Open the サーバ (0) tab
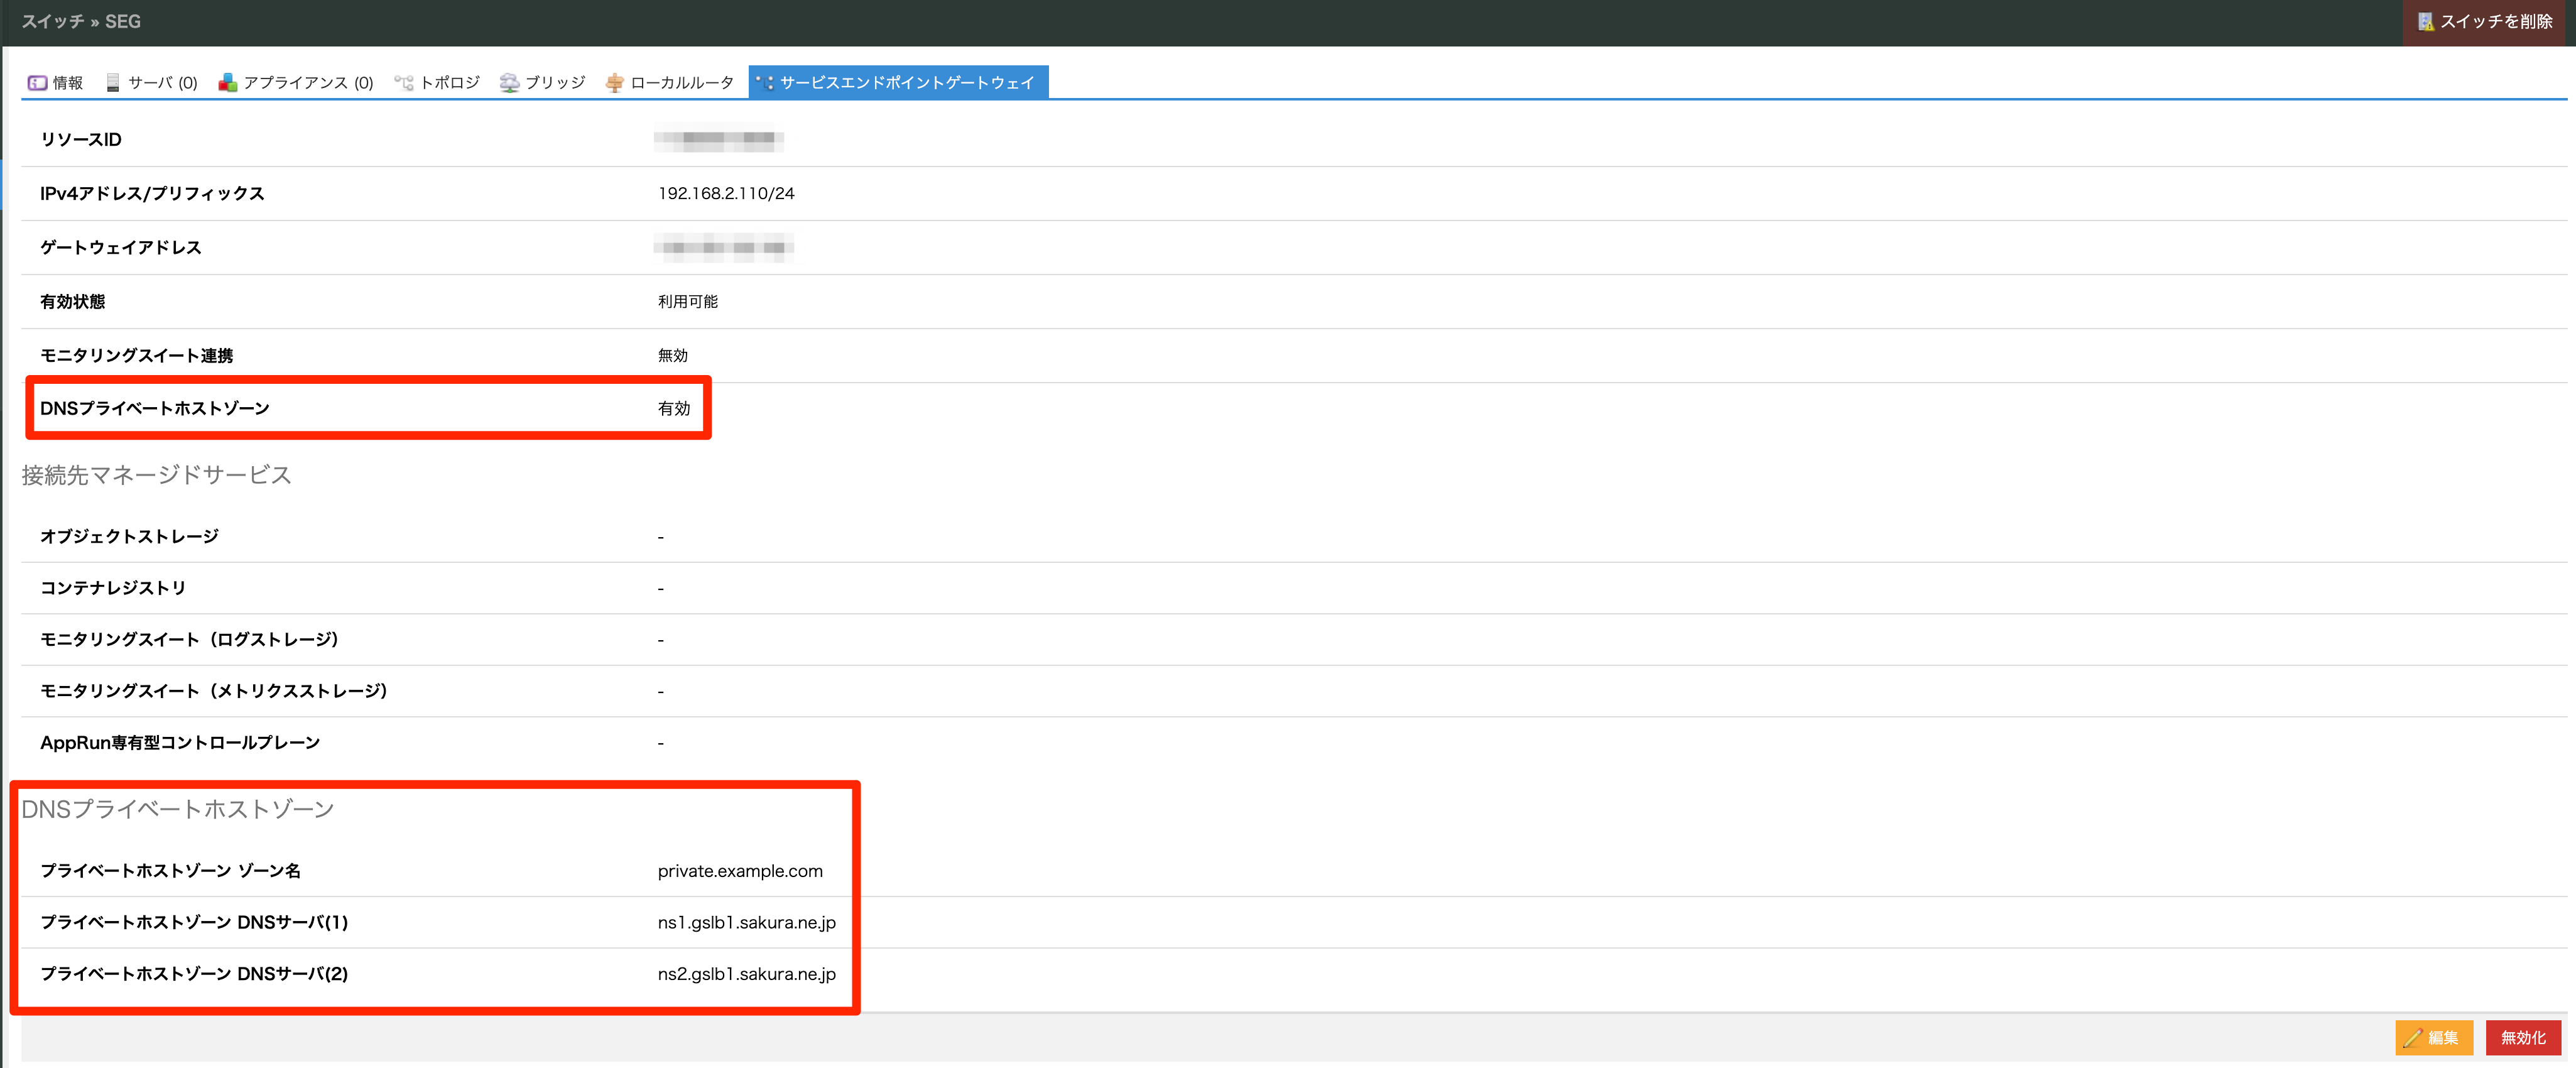Image resolution: width=2576 pixels, height=1068 pixels. (x=162, y=83)
